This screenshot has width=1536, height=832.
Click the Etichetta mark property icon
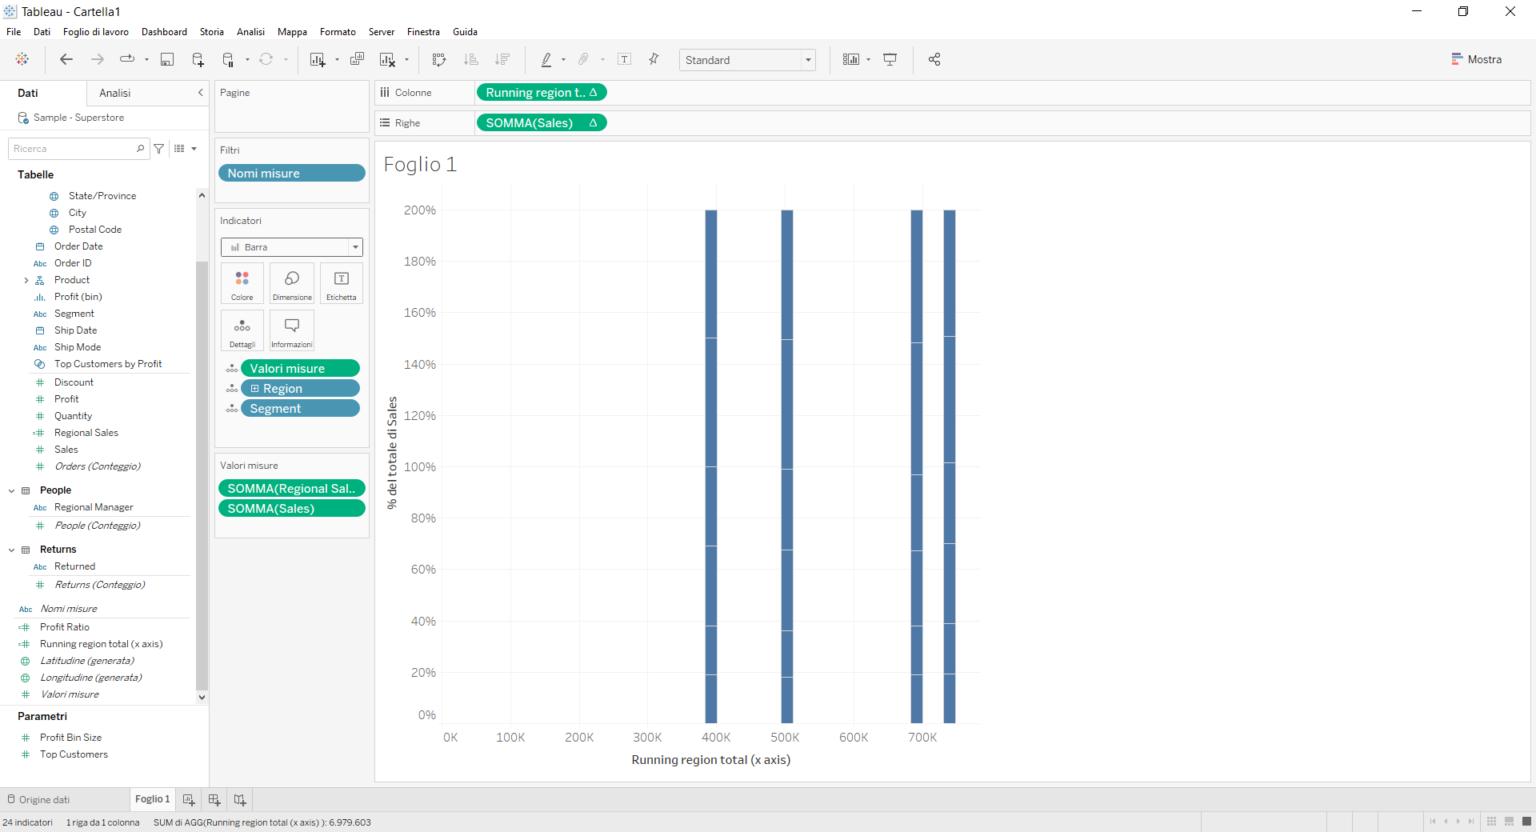tap(341, 283)
